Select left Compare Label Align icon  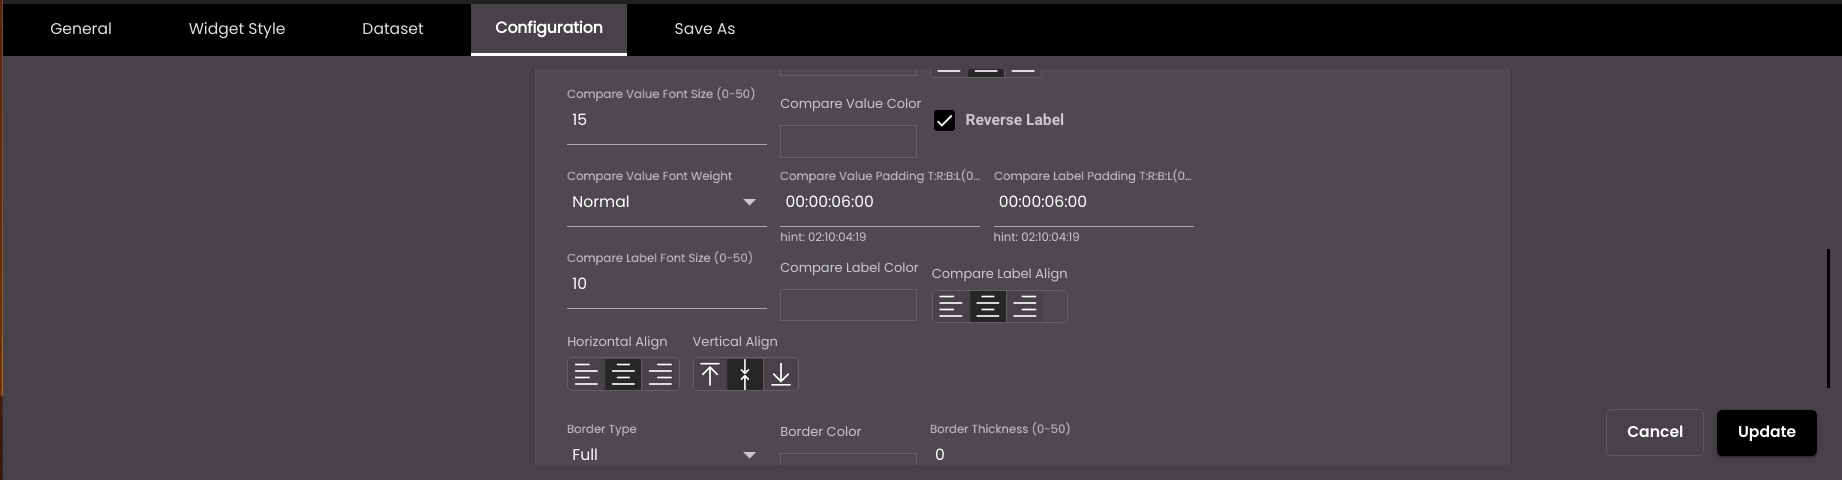(x=951, y=307)
